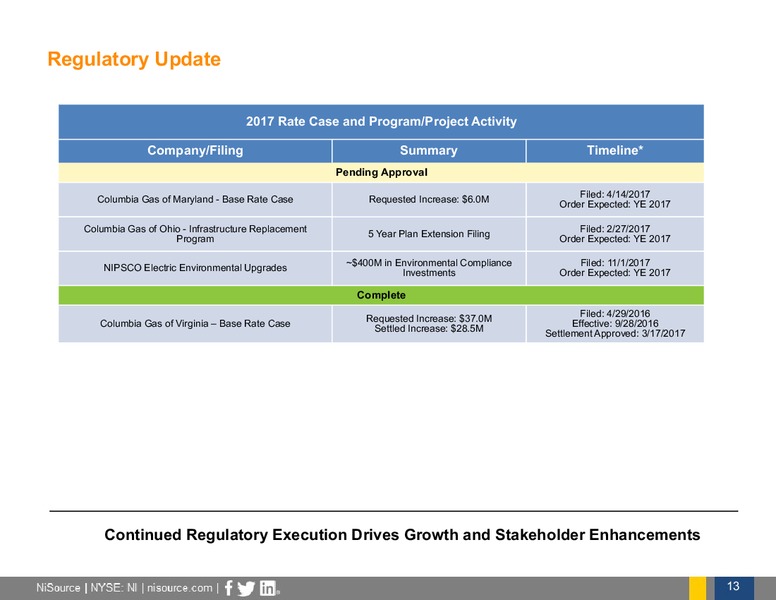This screenshot has width=776, height=600.
Task: Click the 'Filed: 4/14/2017' timeline cell
Action: 615,200
